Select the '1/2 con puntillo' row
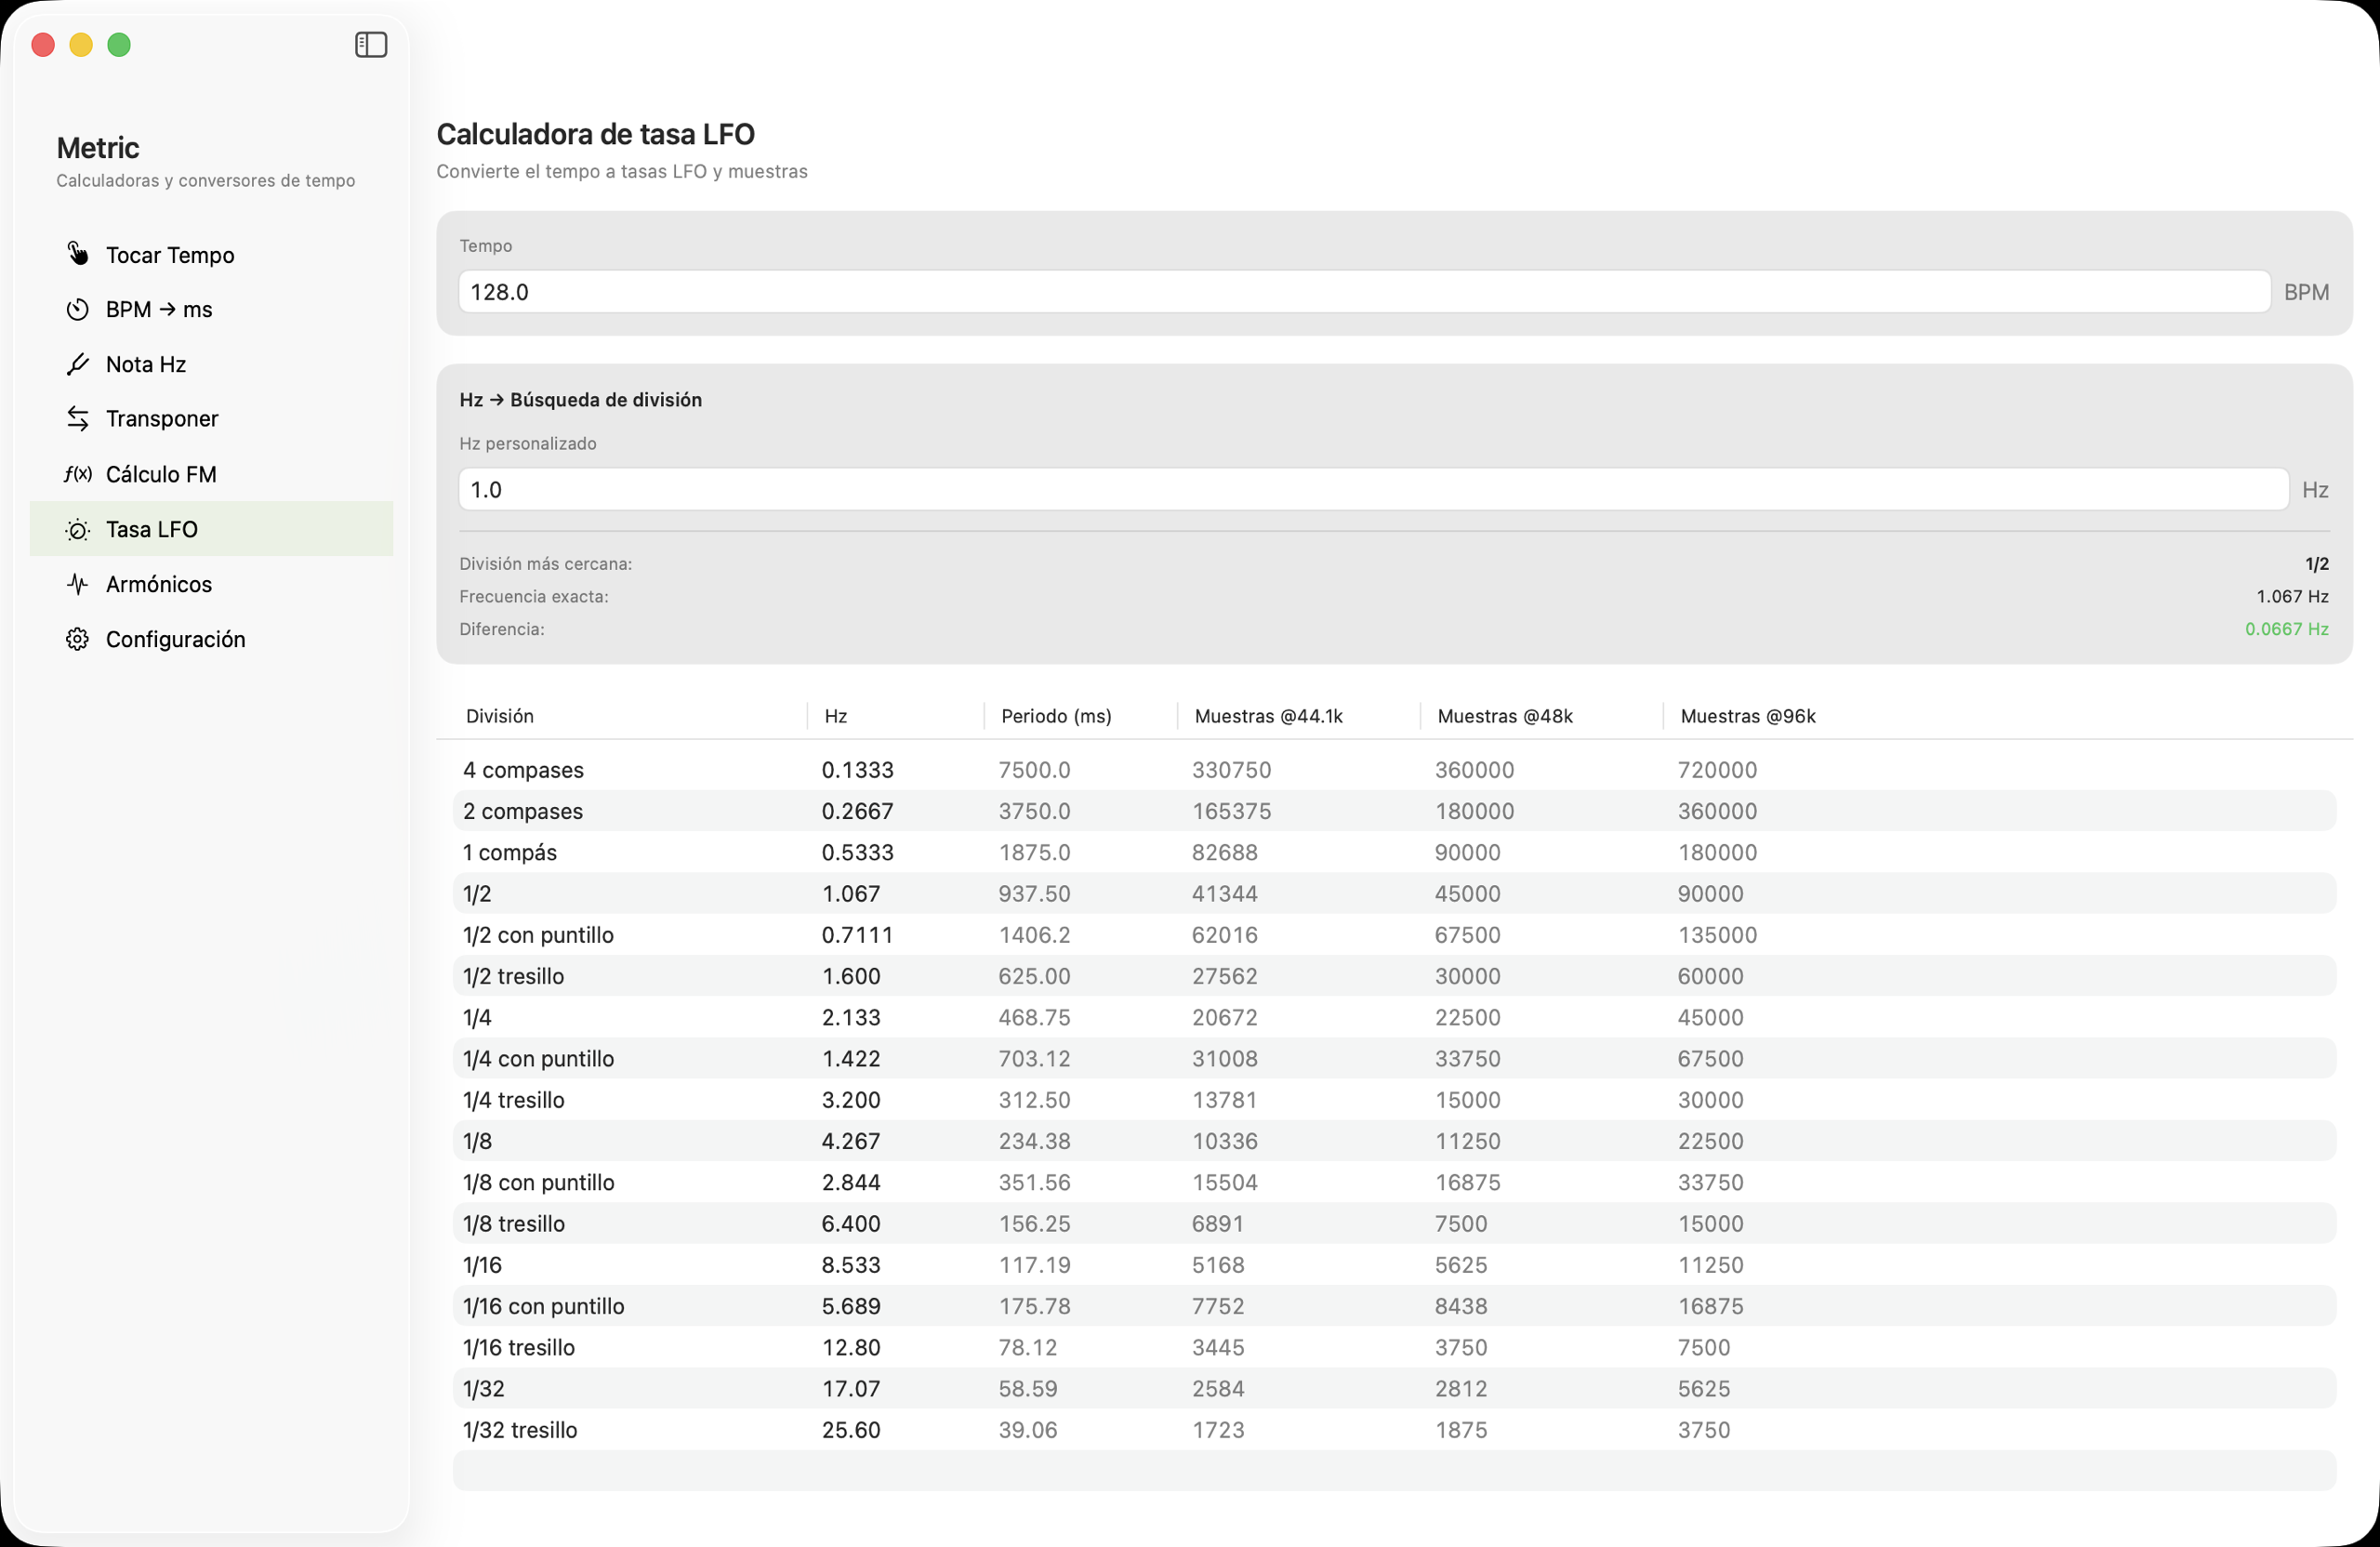This screenshot has height=1547, width=2380. (1394, 935)
